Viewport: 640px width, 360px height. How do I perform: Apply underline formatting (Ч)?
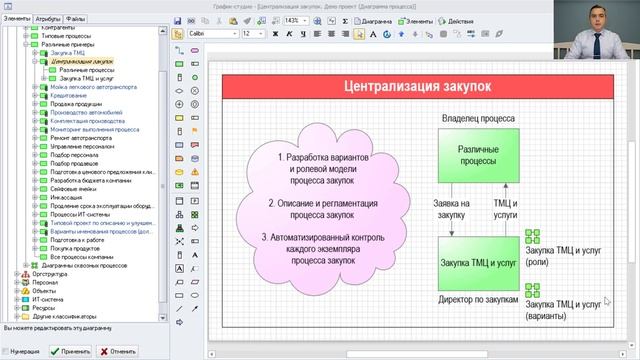303,34
